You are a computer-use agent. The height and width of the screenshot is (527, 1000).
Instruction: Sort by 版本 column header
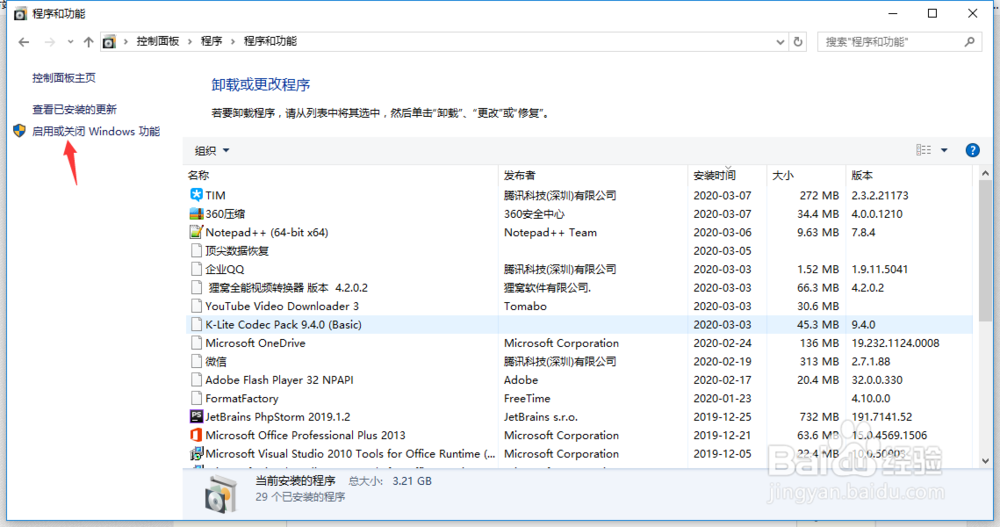tap(909, 175)
